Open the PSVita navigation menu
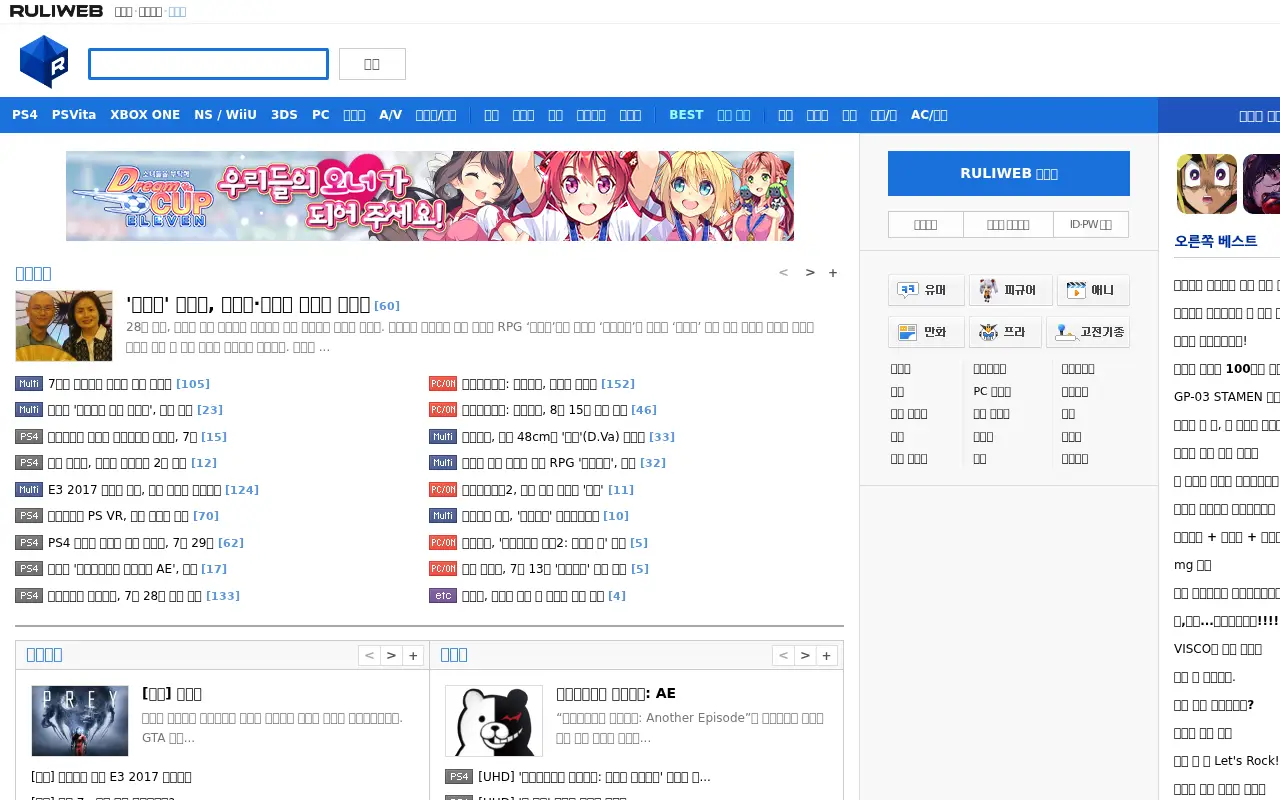 [x=74, y=115]
